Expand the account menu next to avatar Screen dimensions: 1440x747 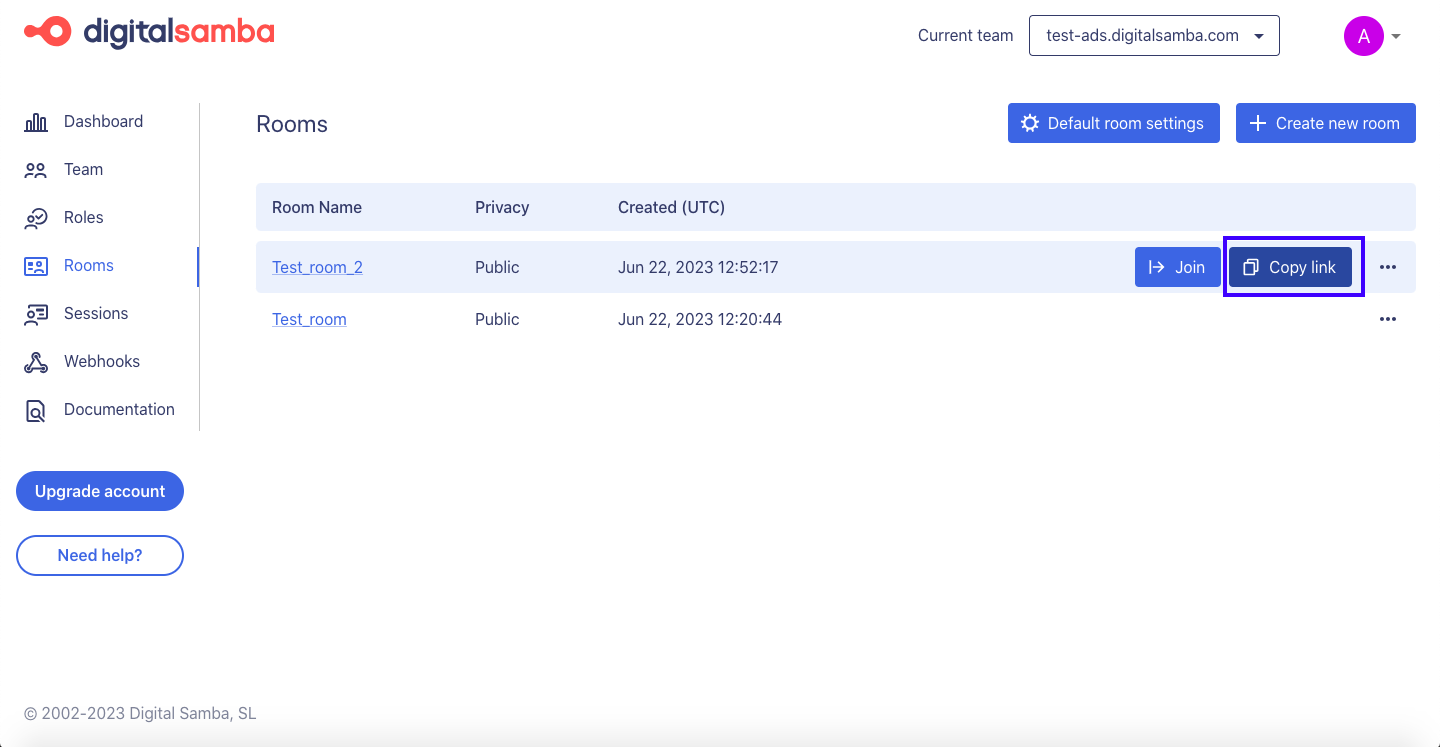pyautogui.click(x=1396, y=35)
